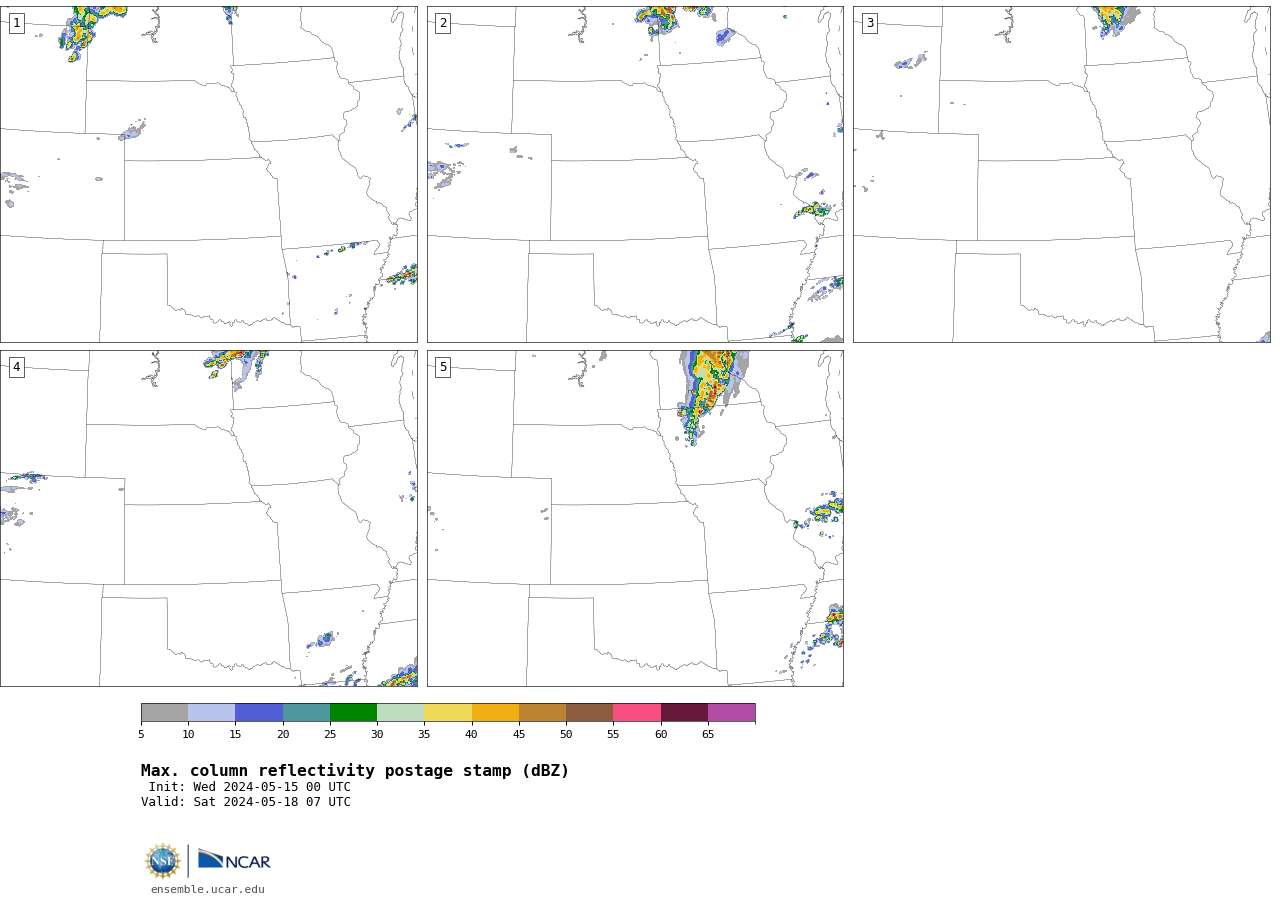1280x901 pixels.
Task: Click the Max. column reflectivity title
Action: [355, 771]
